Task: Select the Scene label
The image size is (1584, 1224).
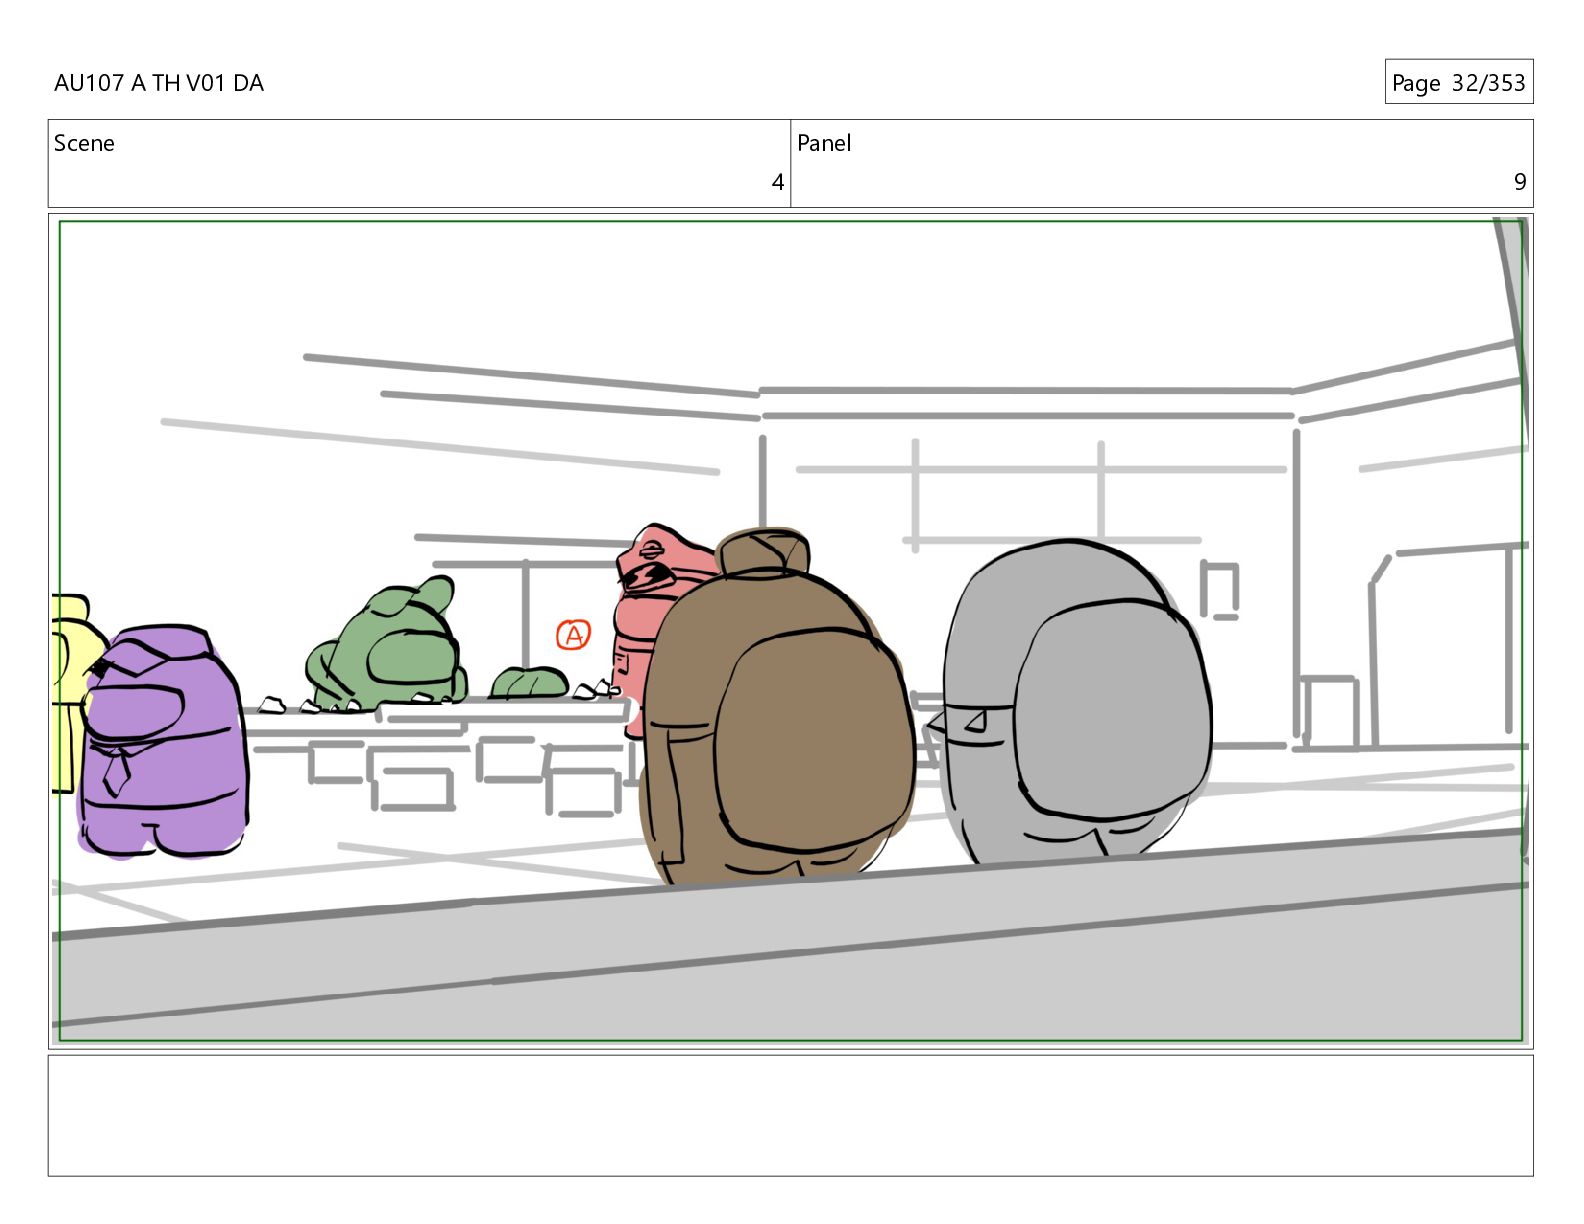Action: click(84, 143)
